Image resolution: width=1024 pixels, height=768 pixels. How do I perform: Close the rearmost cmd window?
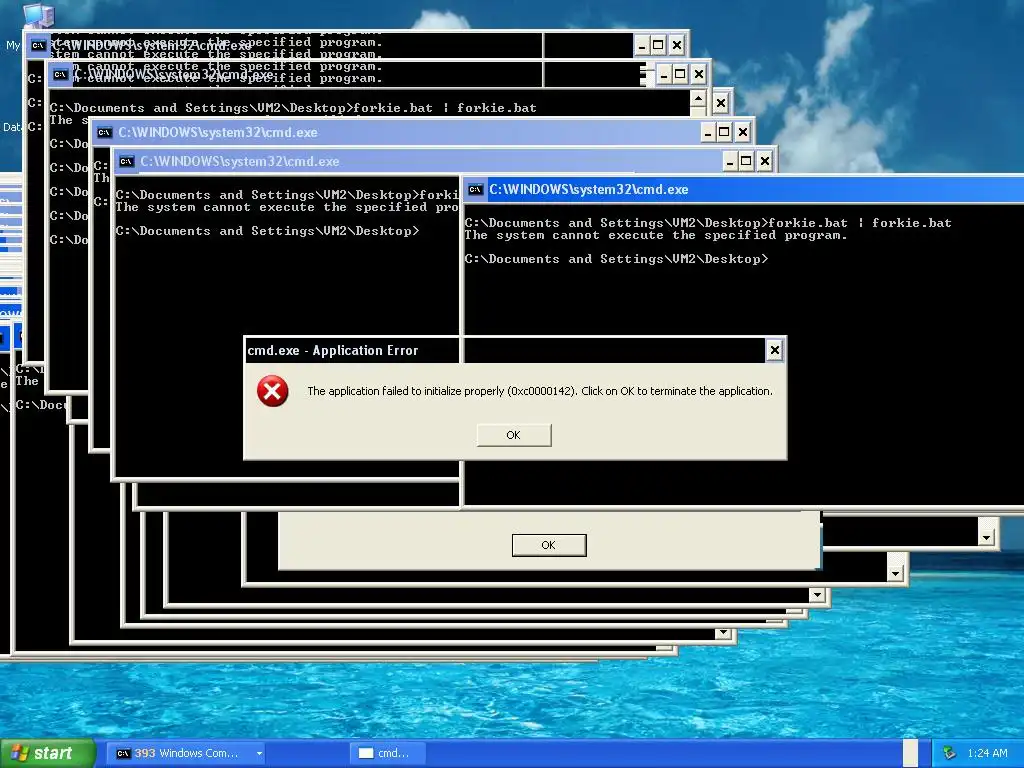[x=677, y=46]
